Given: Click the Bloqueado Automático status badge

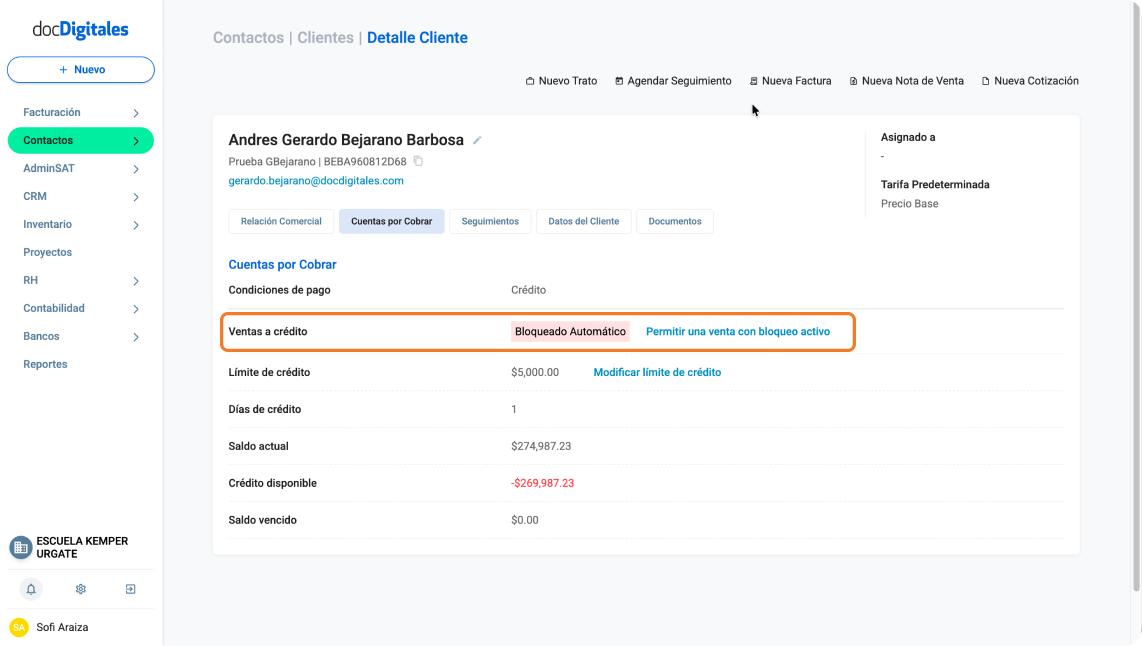Looking at the screenshot, I should click(x=570, y=331).
